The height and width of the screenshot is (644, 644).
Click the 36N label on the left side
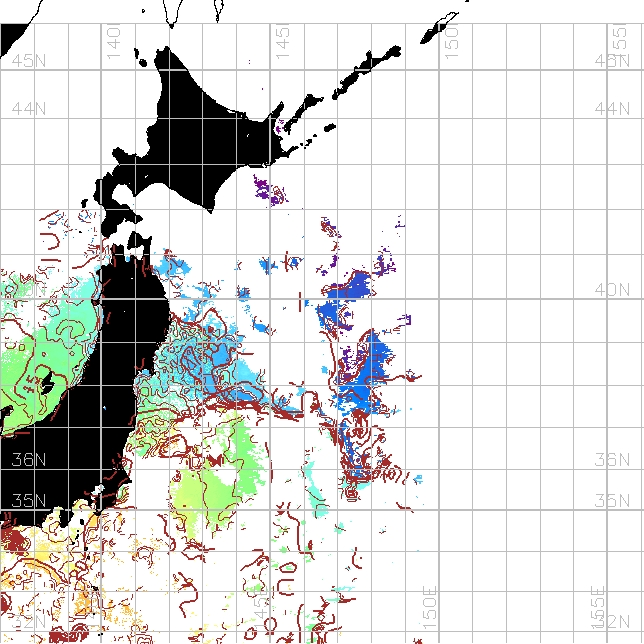28,460
